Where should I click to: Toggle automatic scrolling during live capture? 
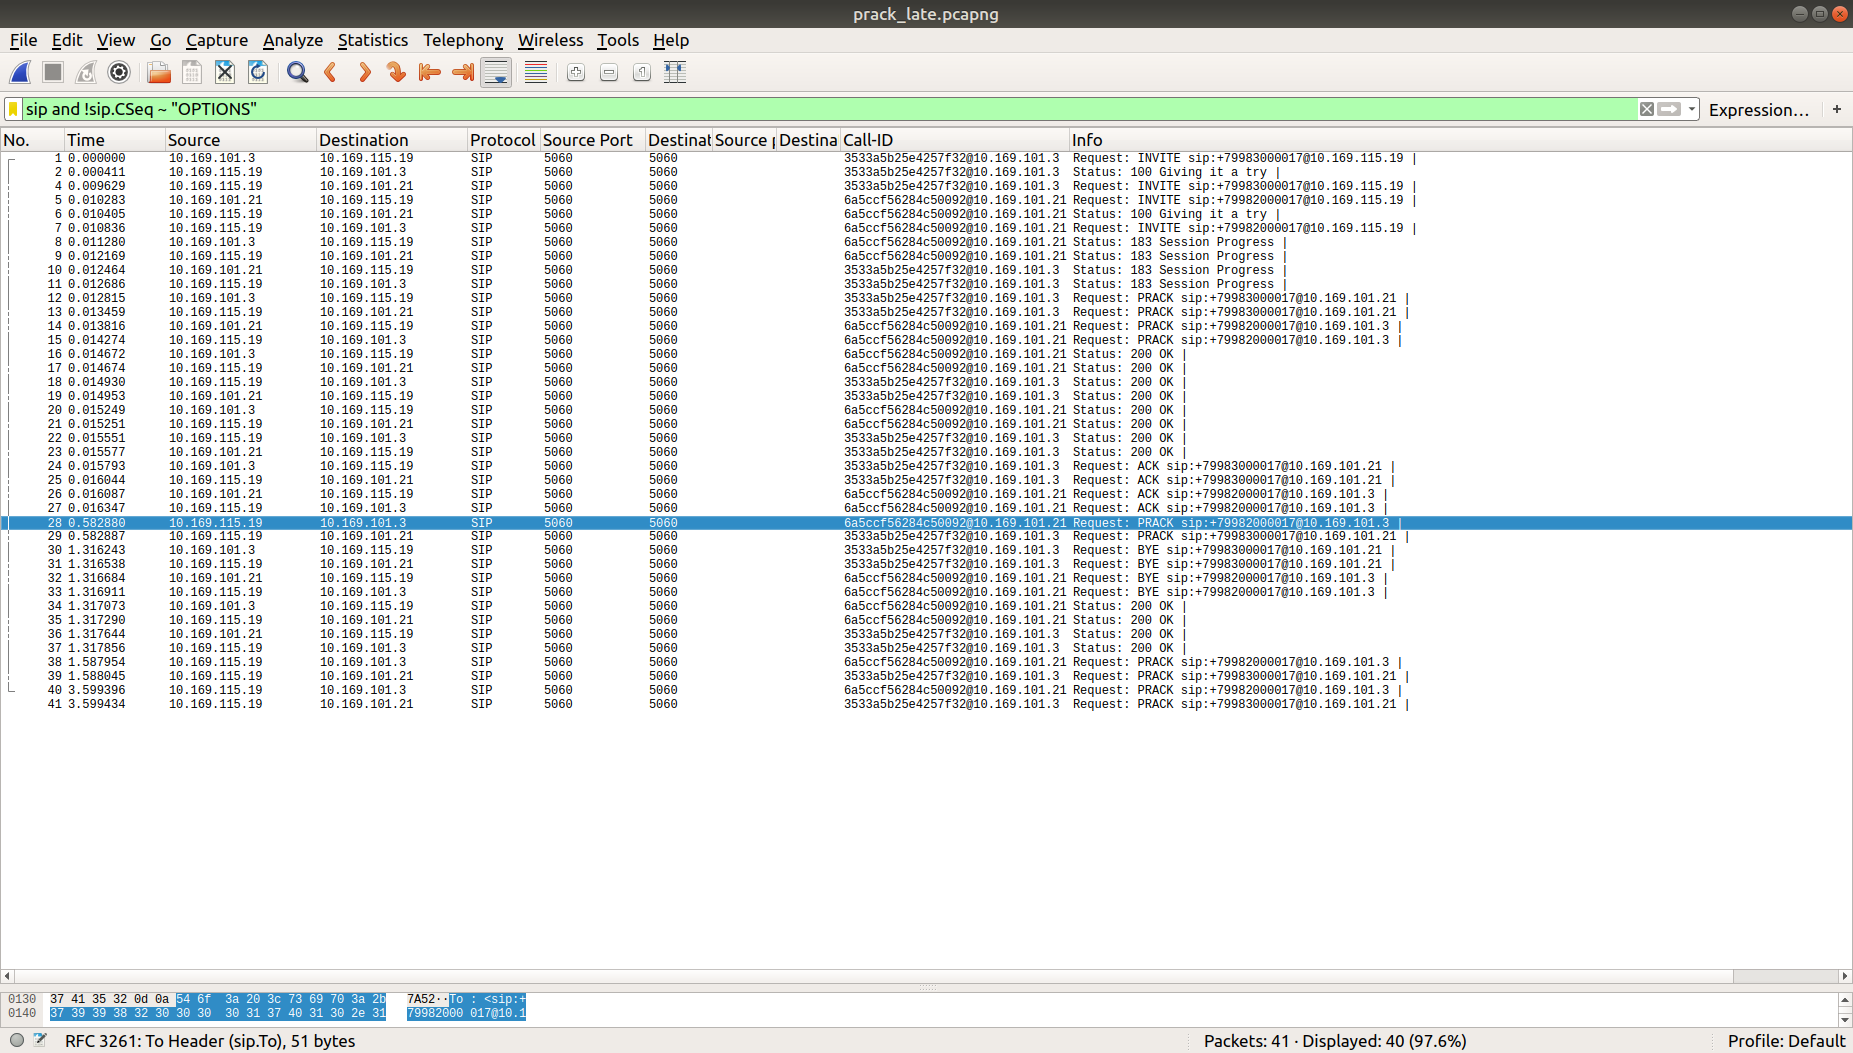[495, 72]
